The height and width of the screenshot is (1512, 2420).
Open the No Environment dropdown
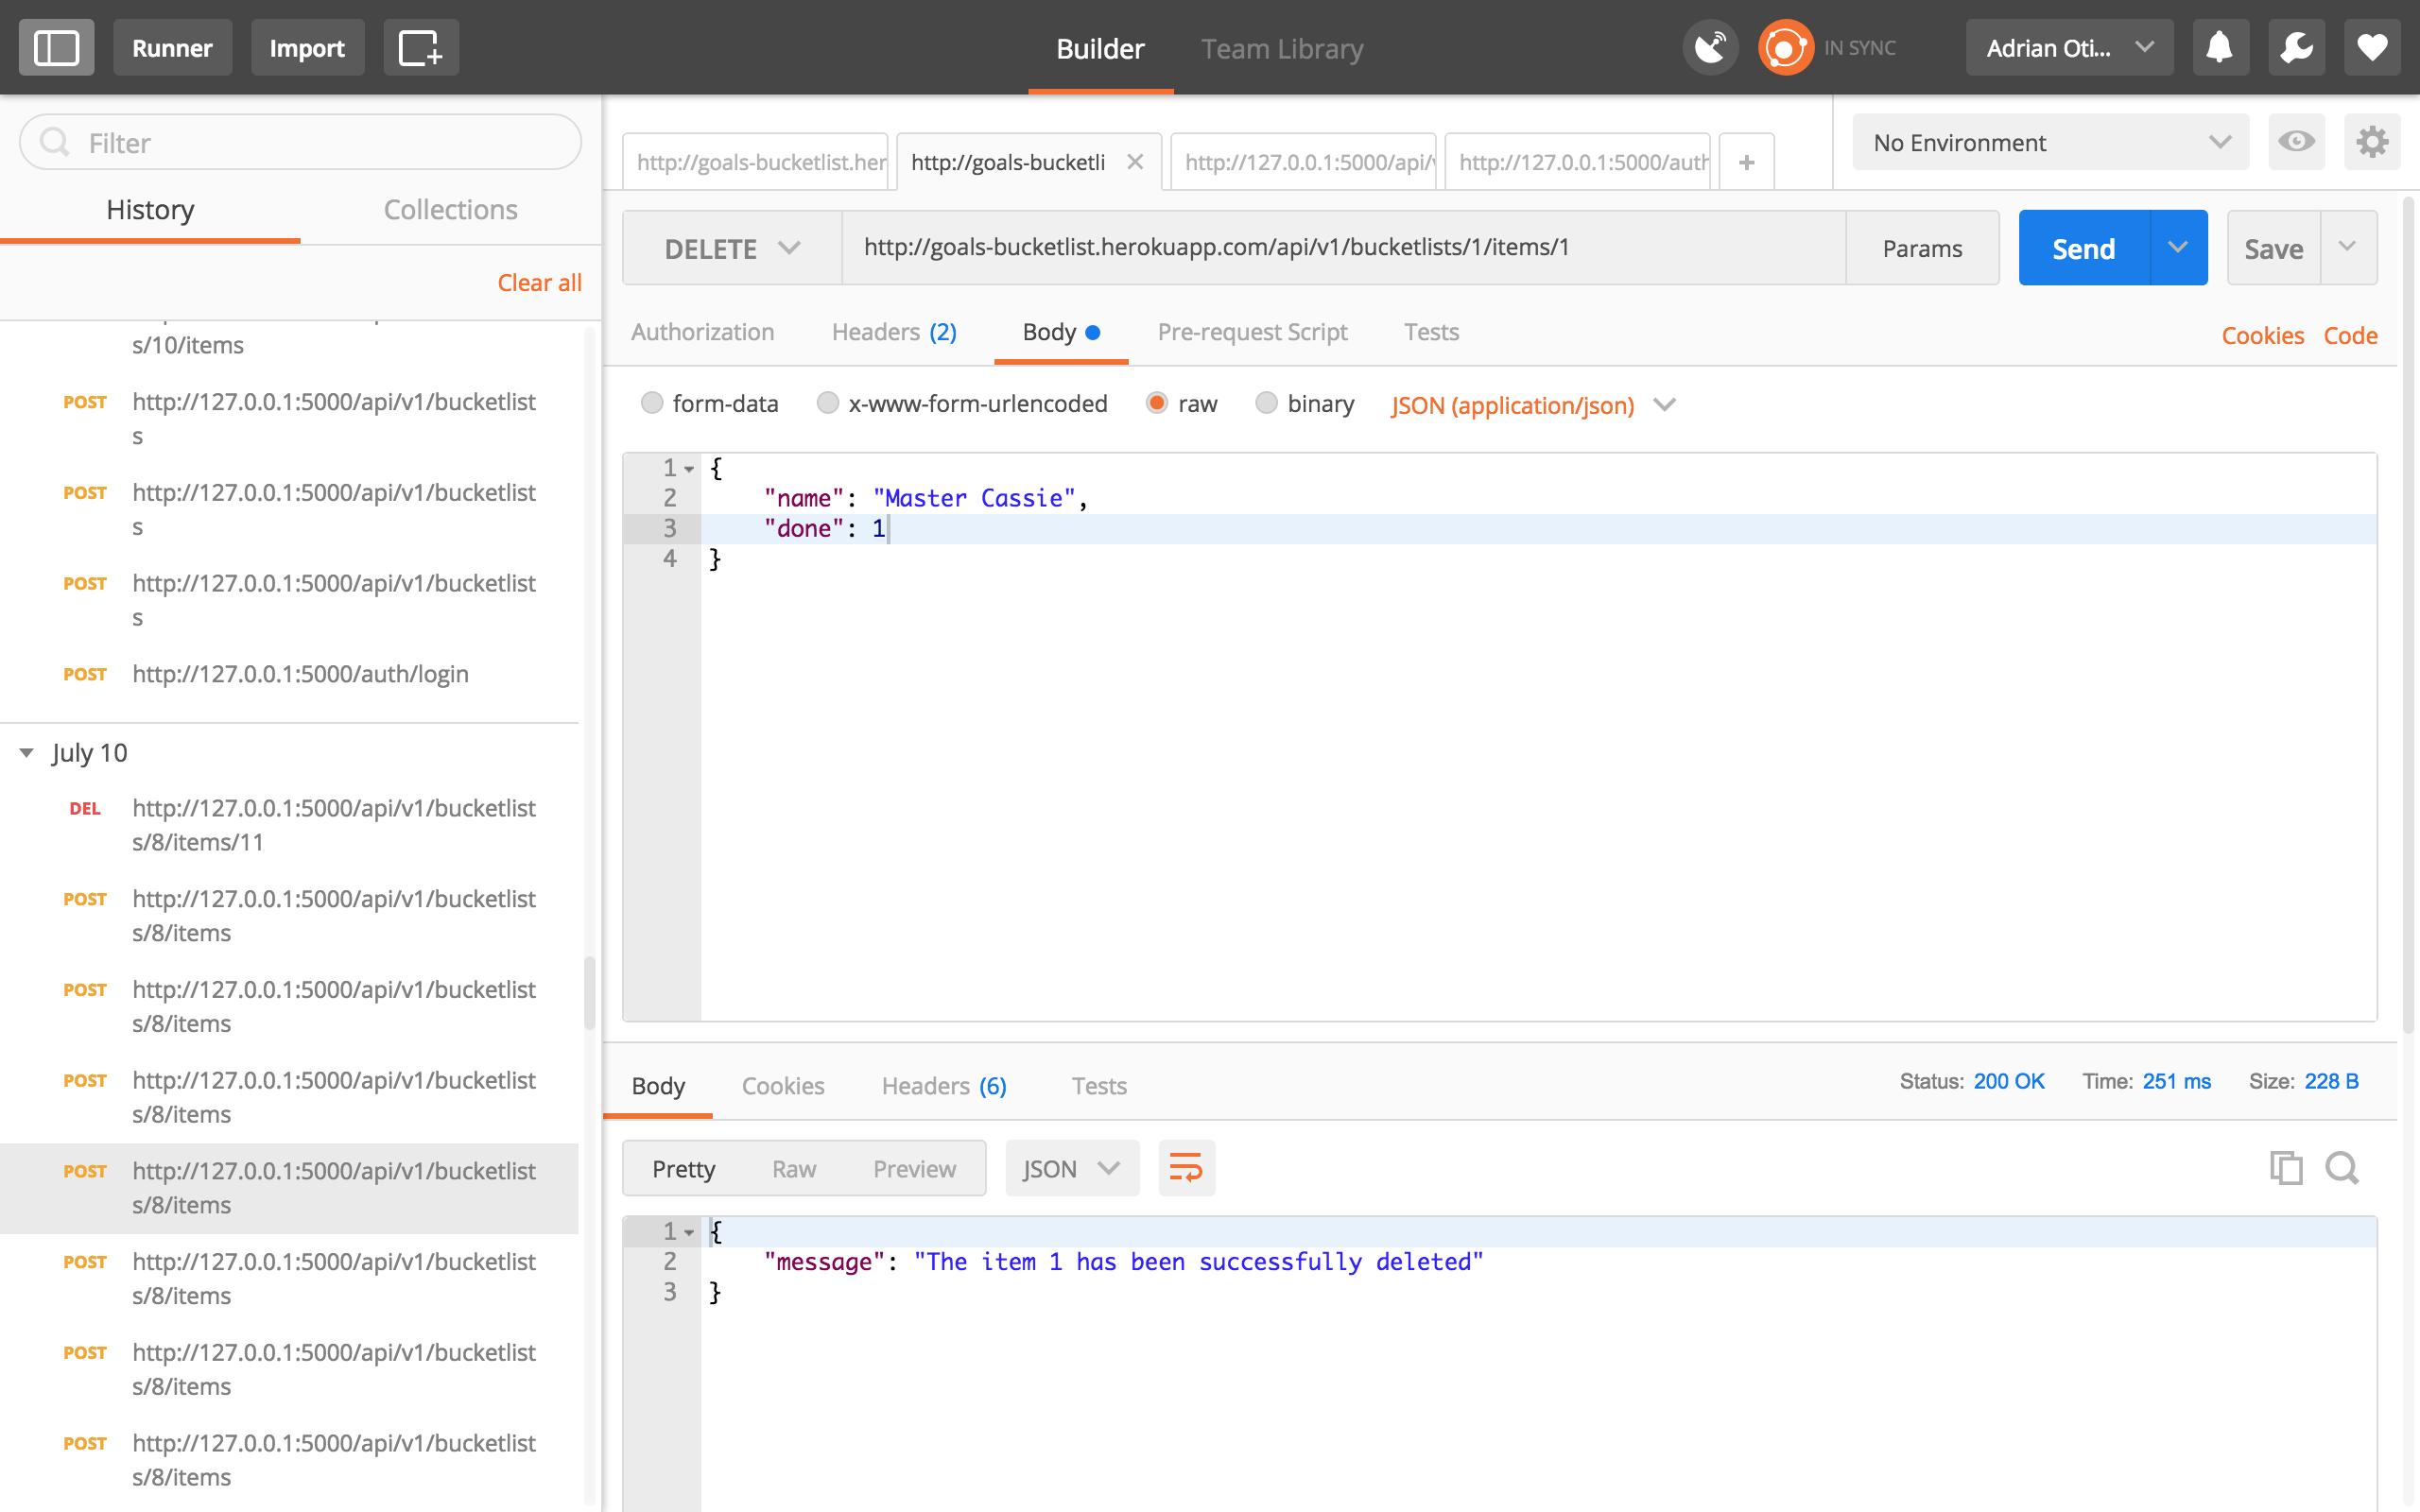coord(2049,142)
